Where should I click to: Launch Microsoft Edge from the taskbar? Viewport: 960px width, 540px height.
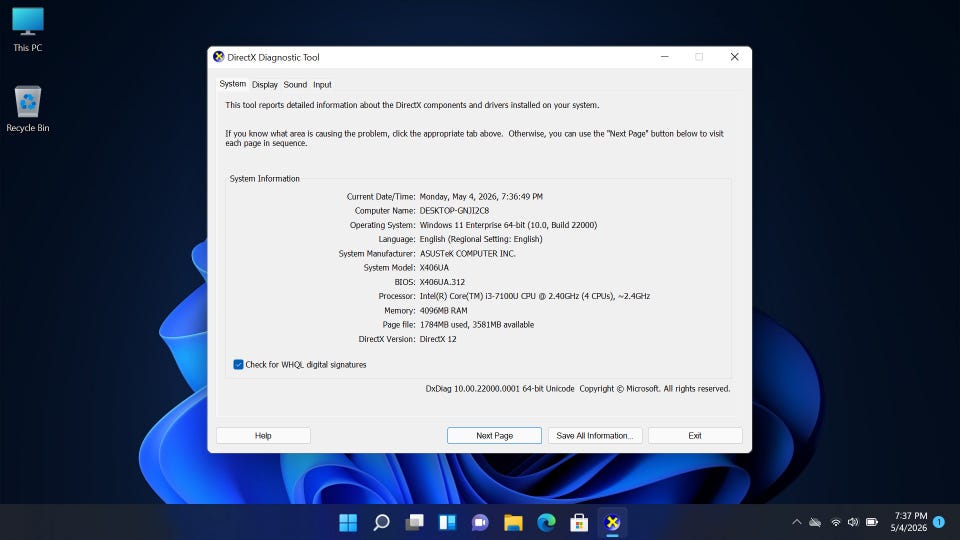[546, 522]
